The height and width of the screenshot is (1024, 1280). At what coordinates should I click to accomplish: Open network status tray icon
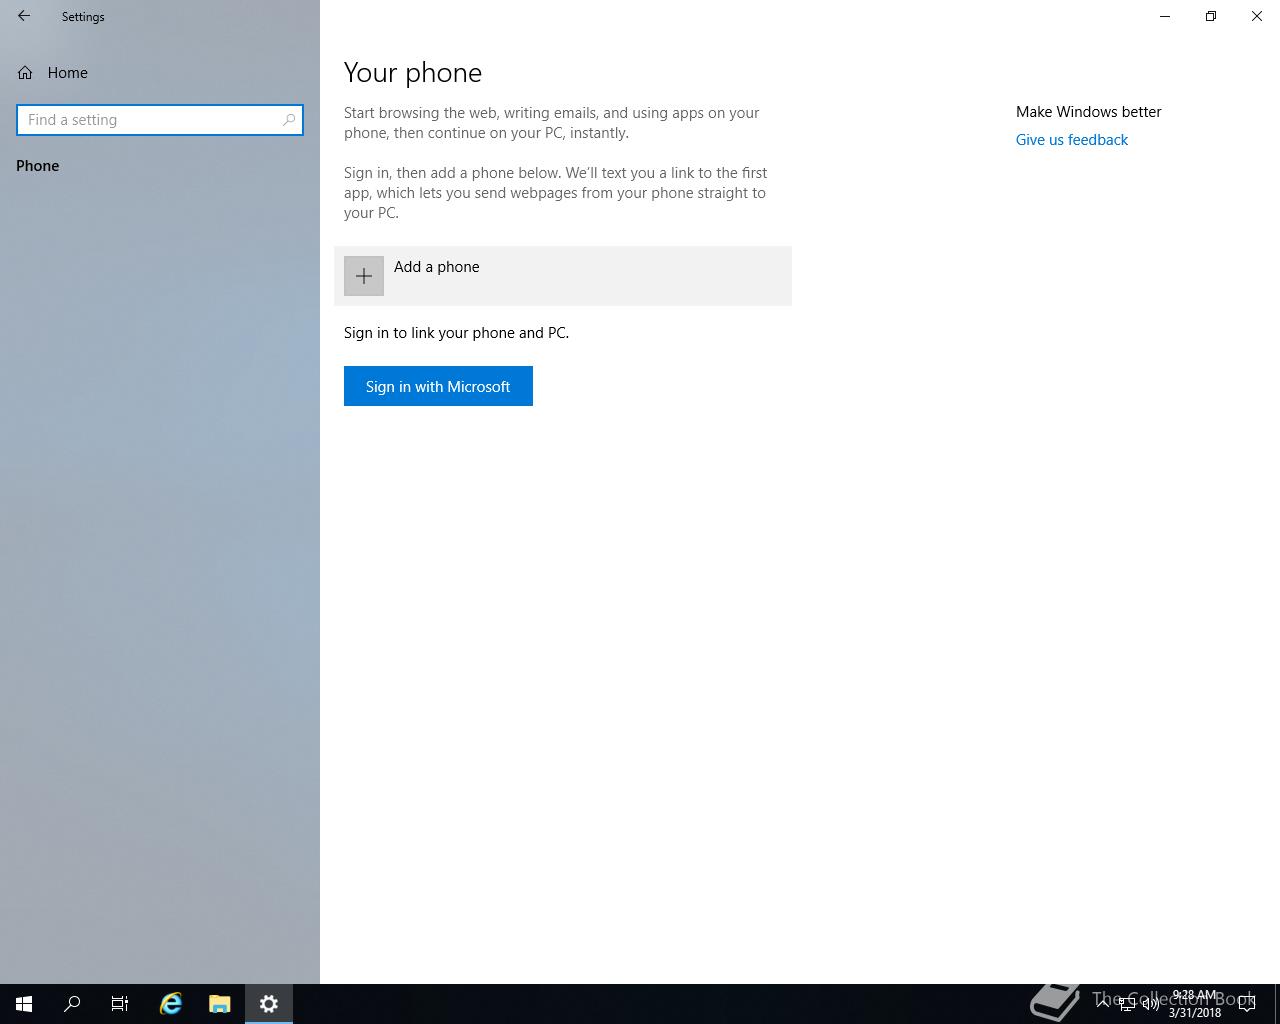1127,1004
